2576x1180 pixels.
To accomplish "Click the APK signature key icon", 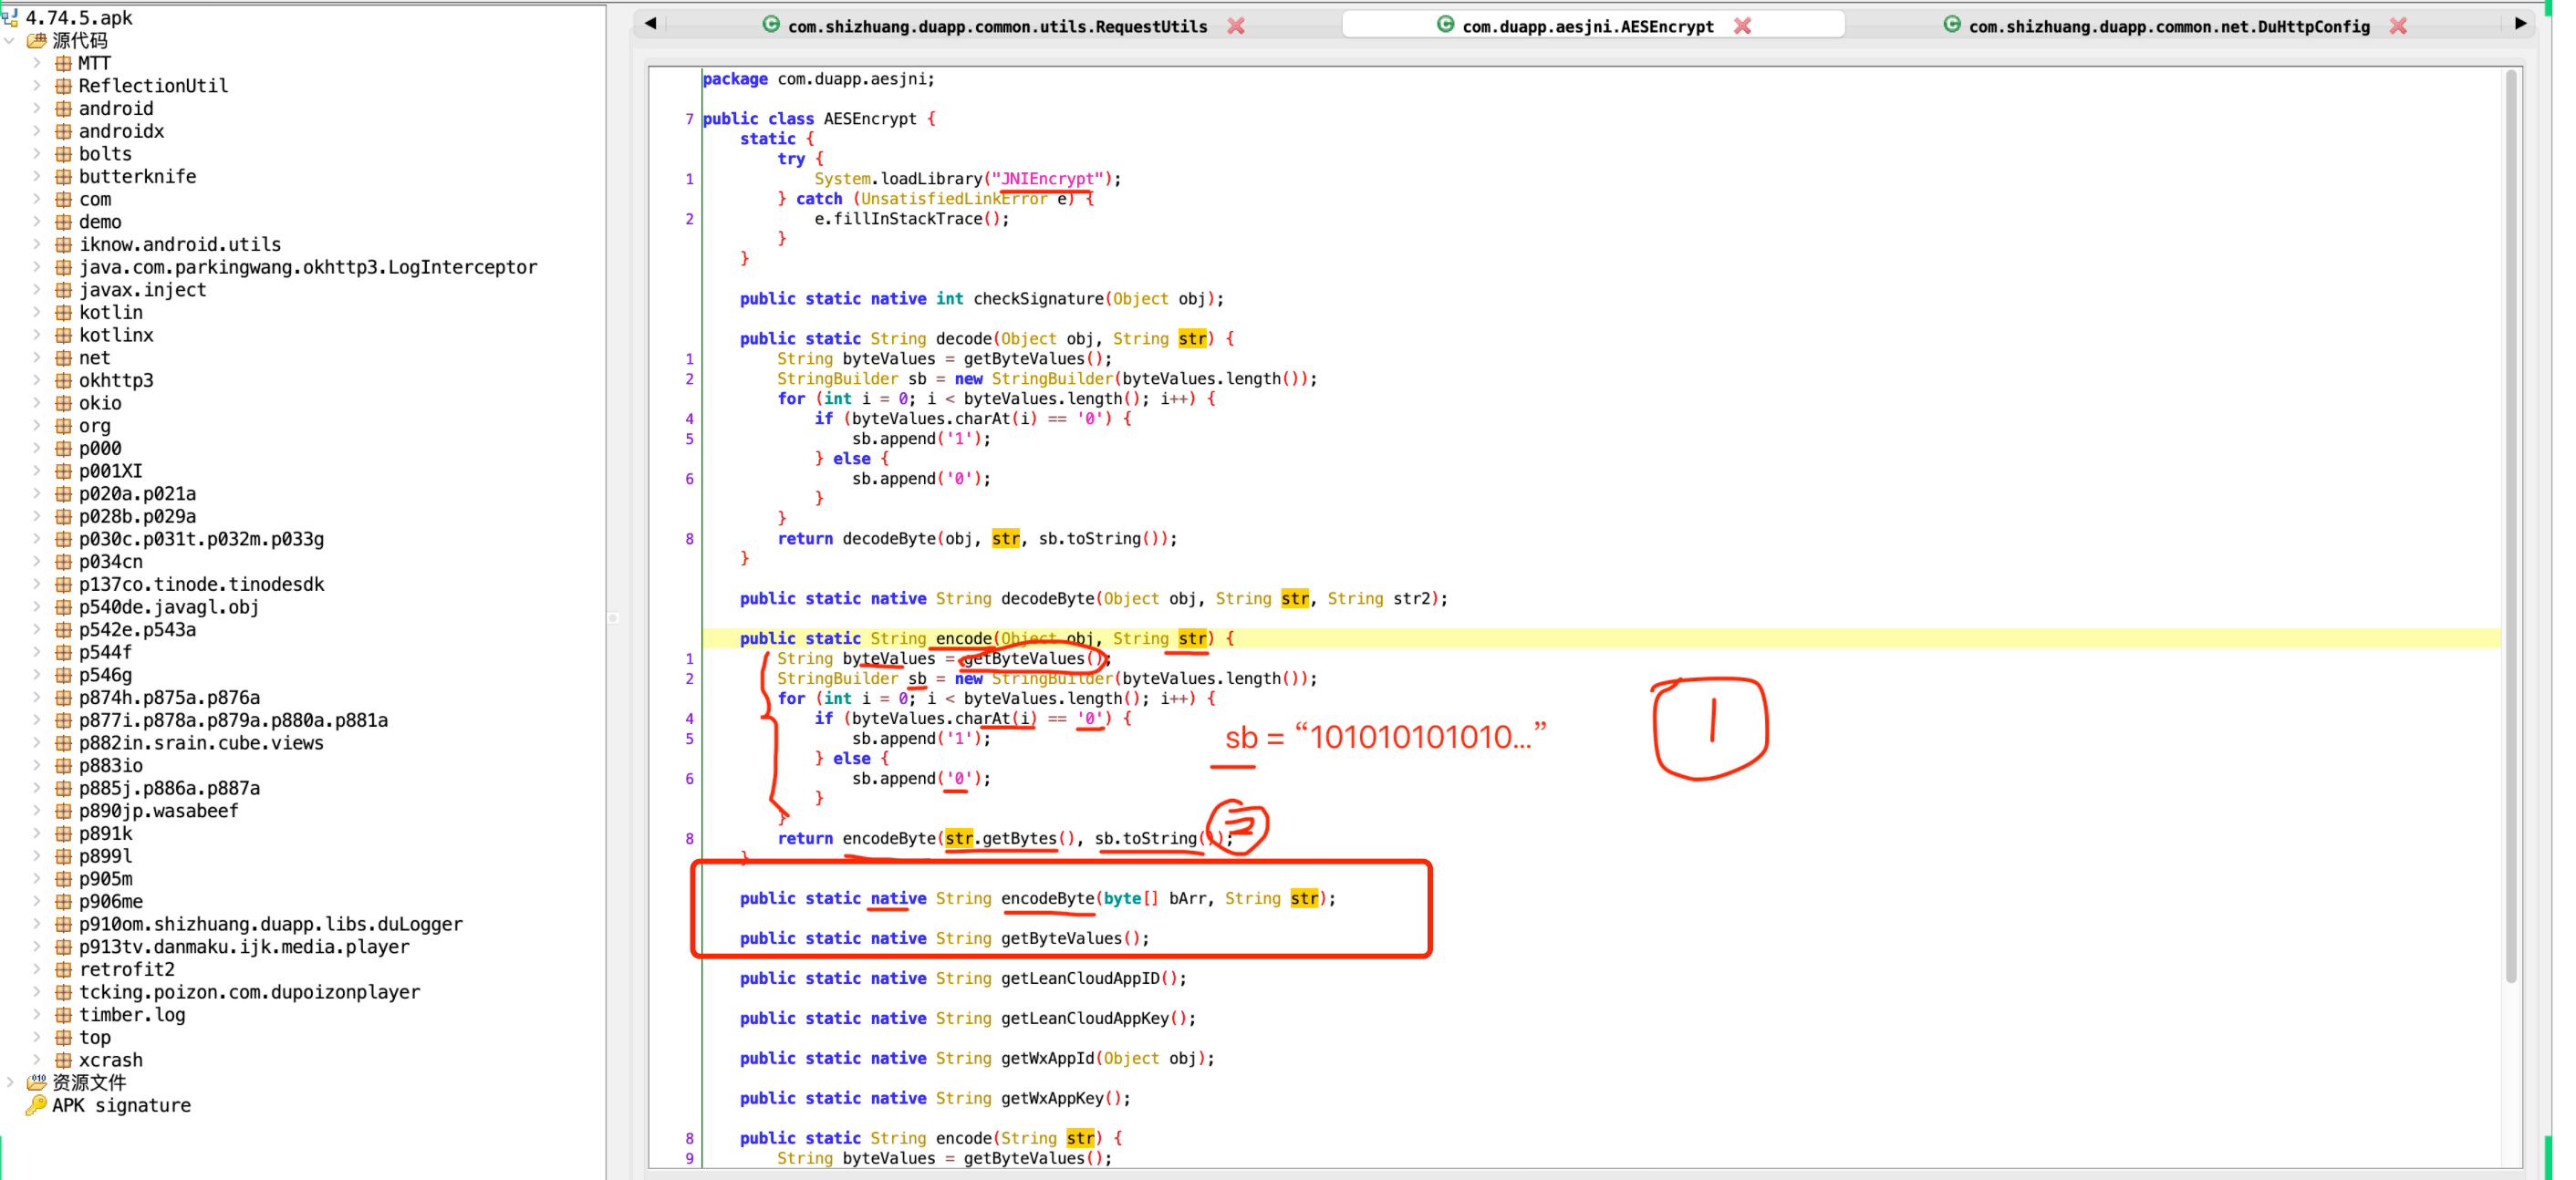I will [x=36, y=1105].
